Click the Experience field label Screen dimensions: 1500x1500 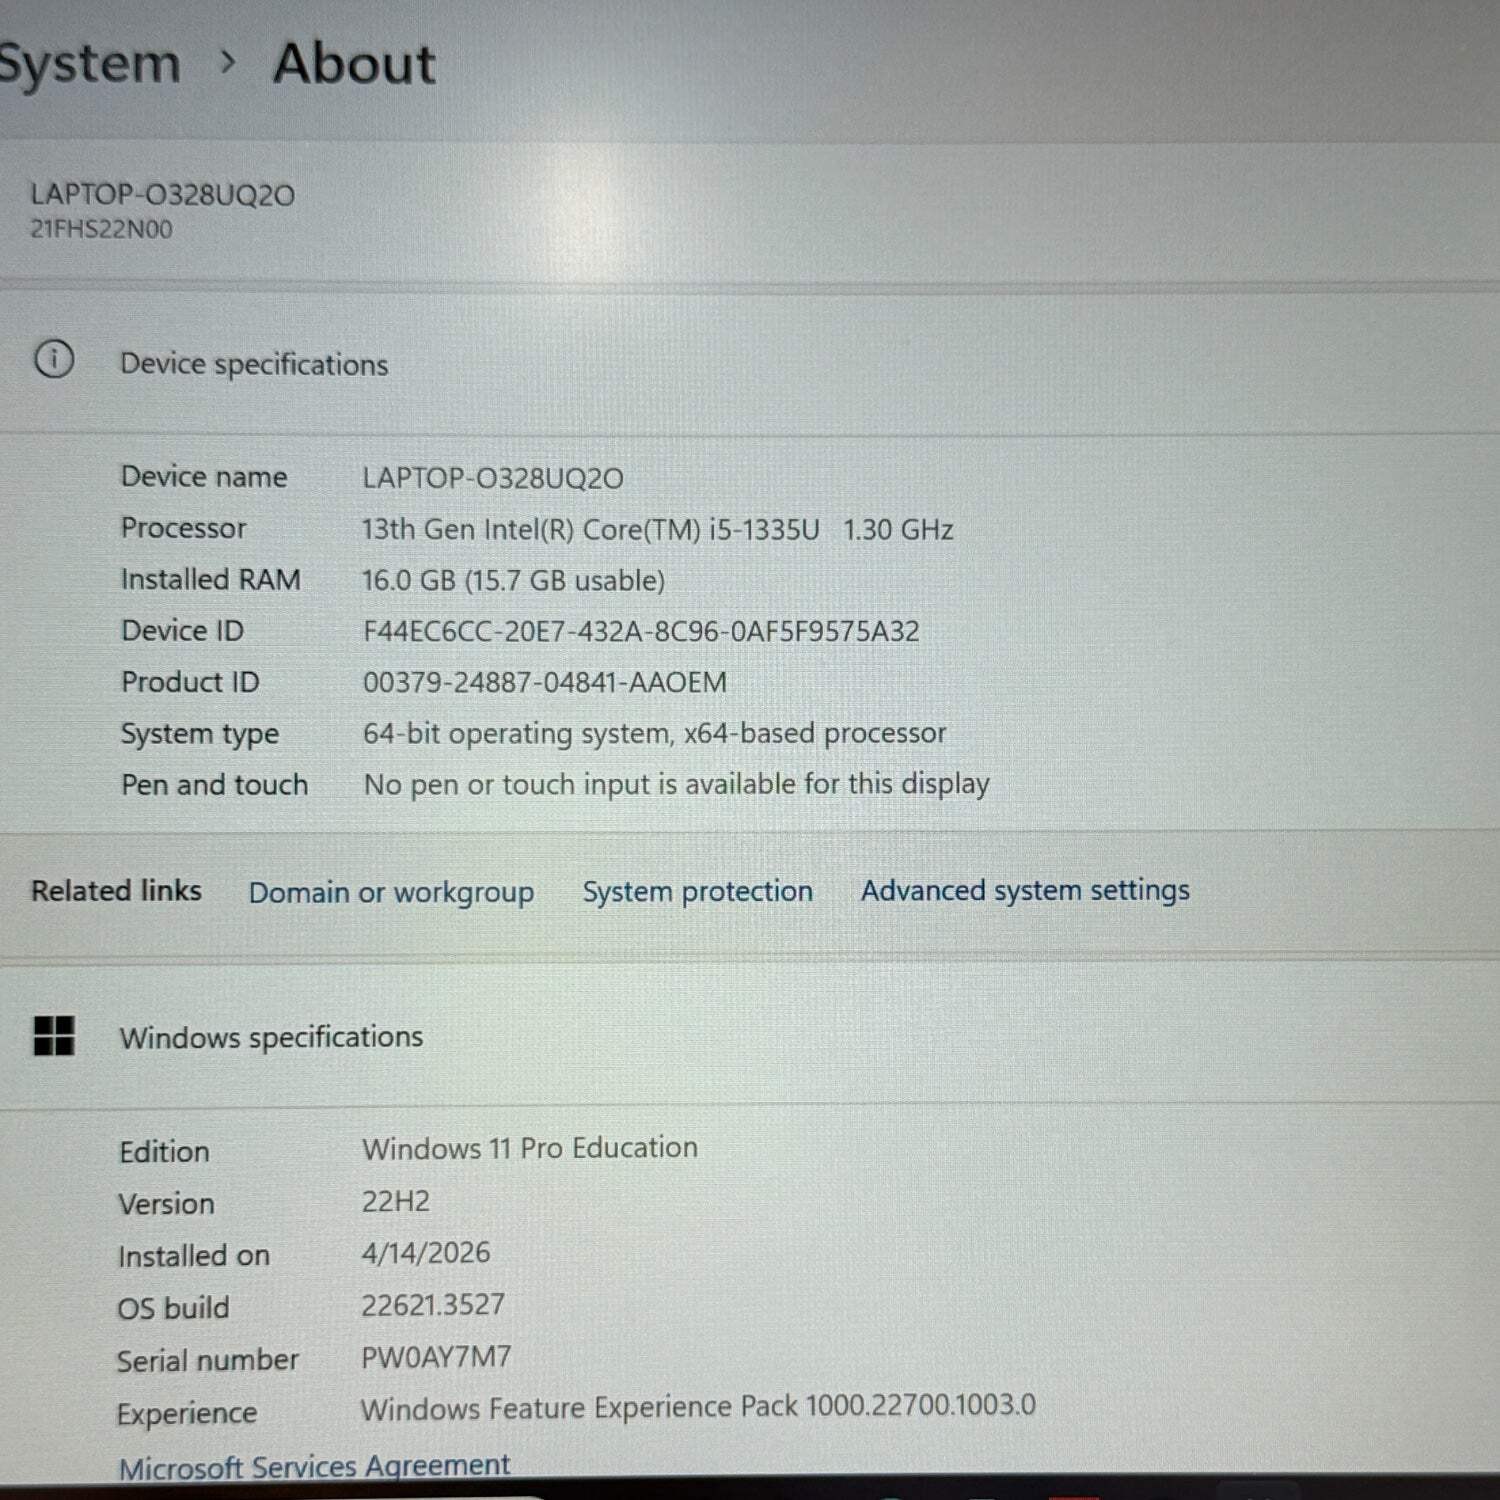[186, 1414]
